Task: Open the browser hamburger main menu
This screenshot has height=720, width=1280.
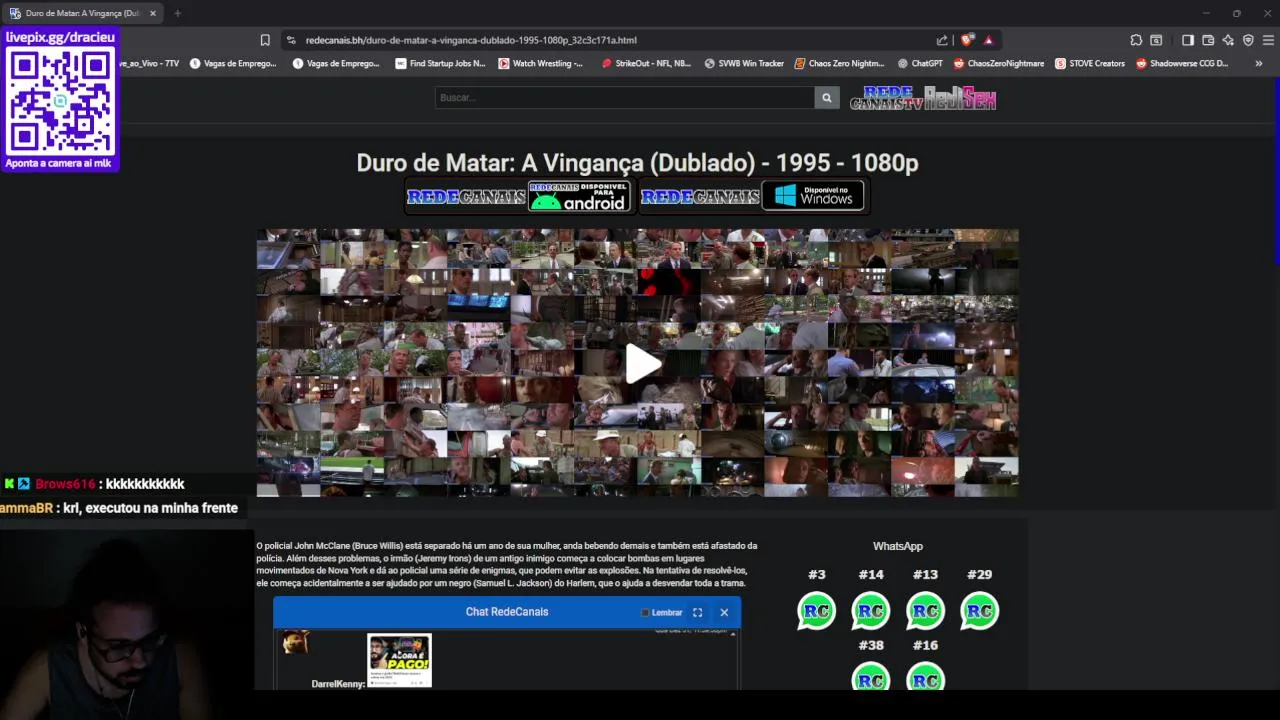Action: (x=1268, y=40)
